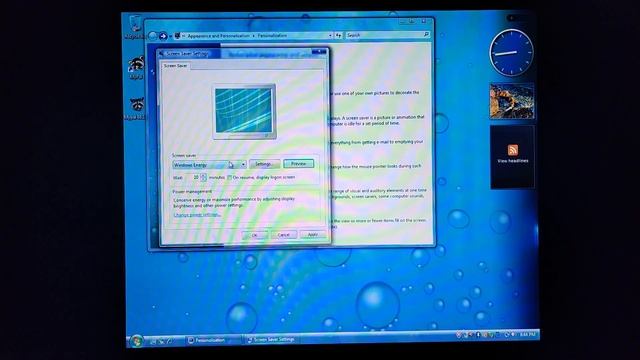Click the Personalization breadcrumb
The width and height of the screenshot is (640, 360).
(x=272, y=36)
